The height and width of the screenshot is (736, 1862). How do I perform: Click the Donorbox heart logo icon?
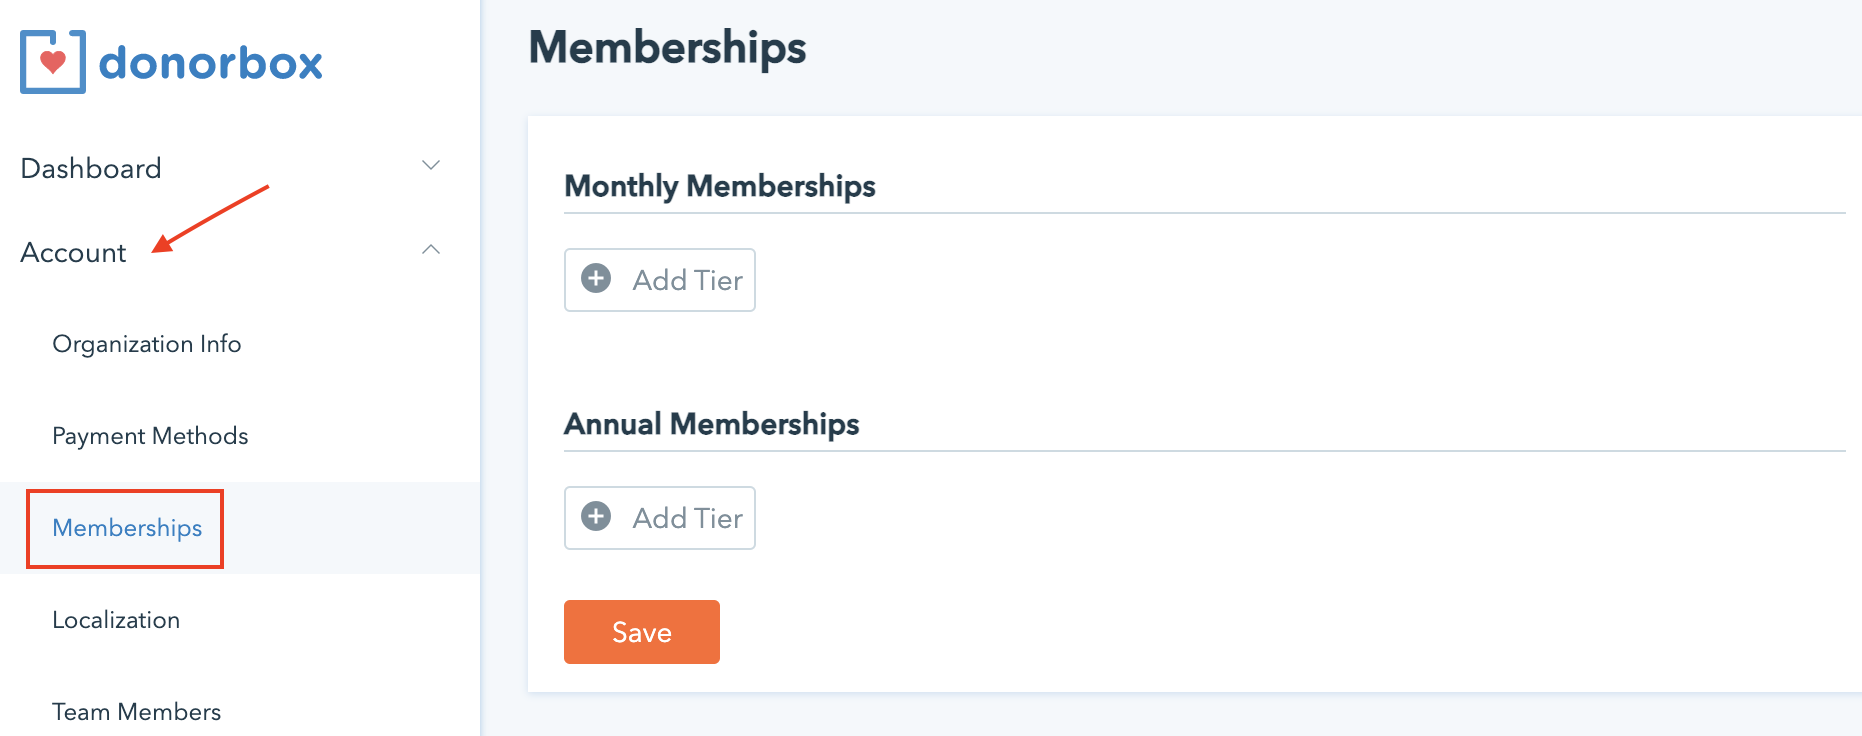click(x=53, y=62)
